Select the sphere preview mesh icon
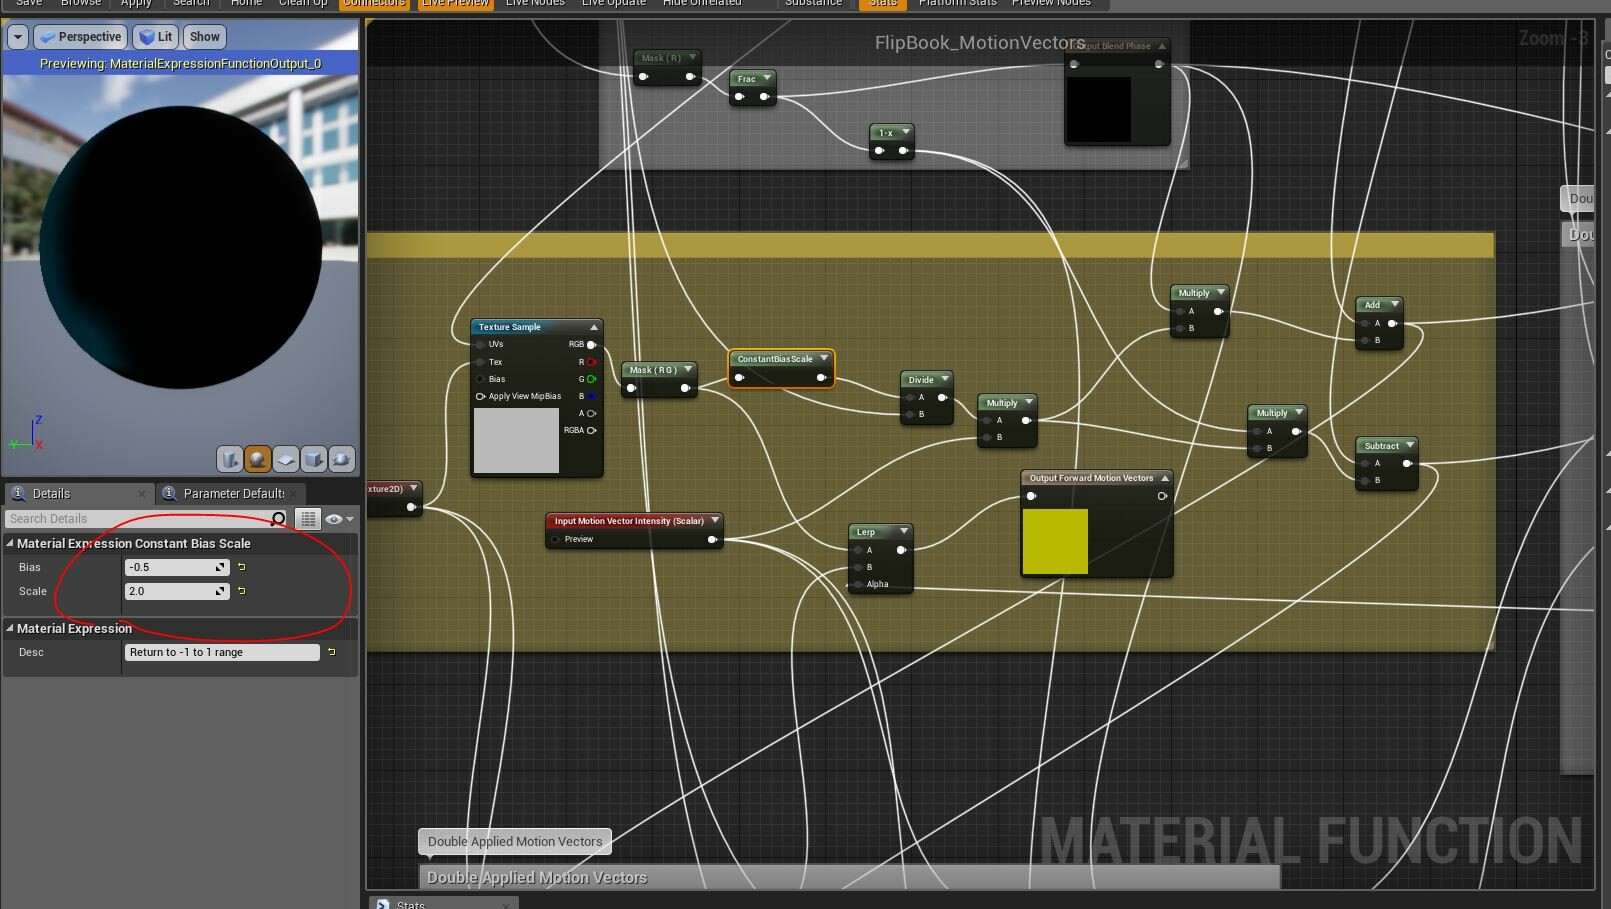The image size is (1611, 909). 257,458
